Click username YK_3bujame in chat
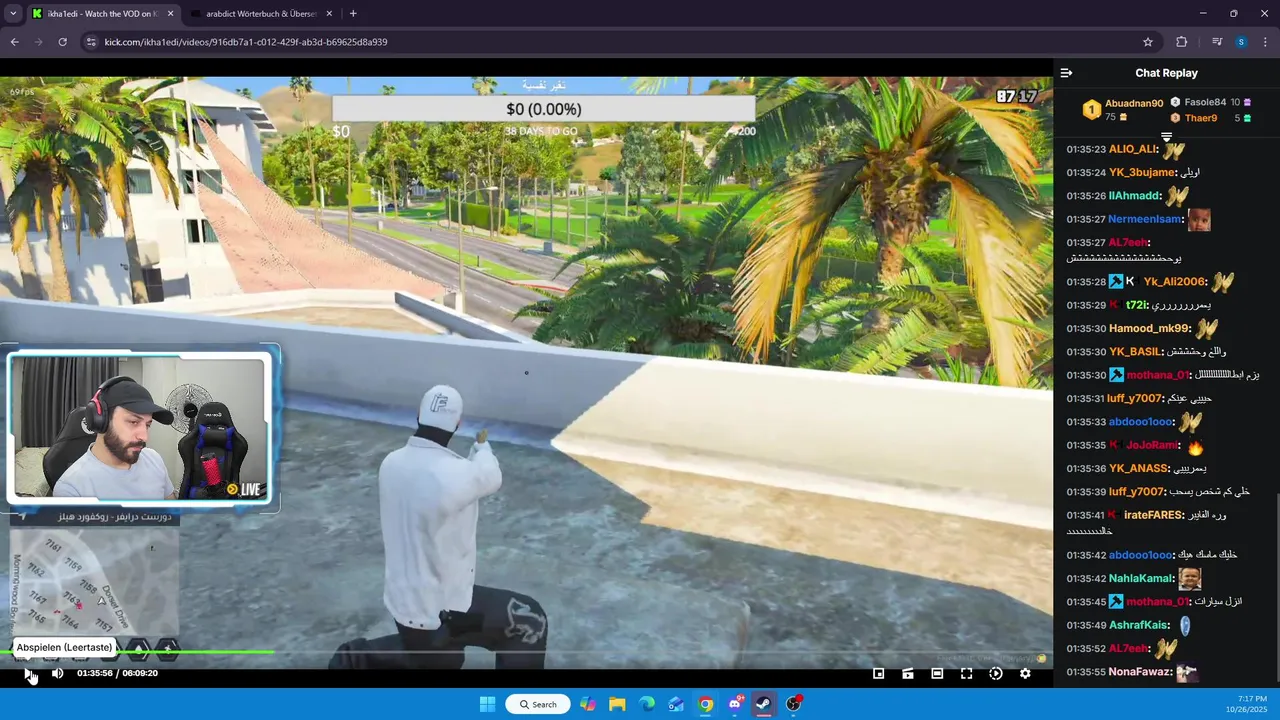Image resolution: width=1280 pixels, height=720 pixels. tap(1142, 172)
